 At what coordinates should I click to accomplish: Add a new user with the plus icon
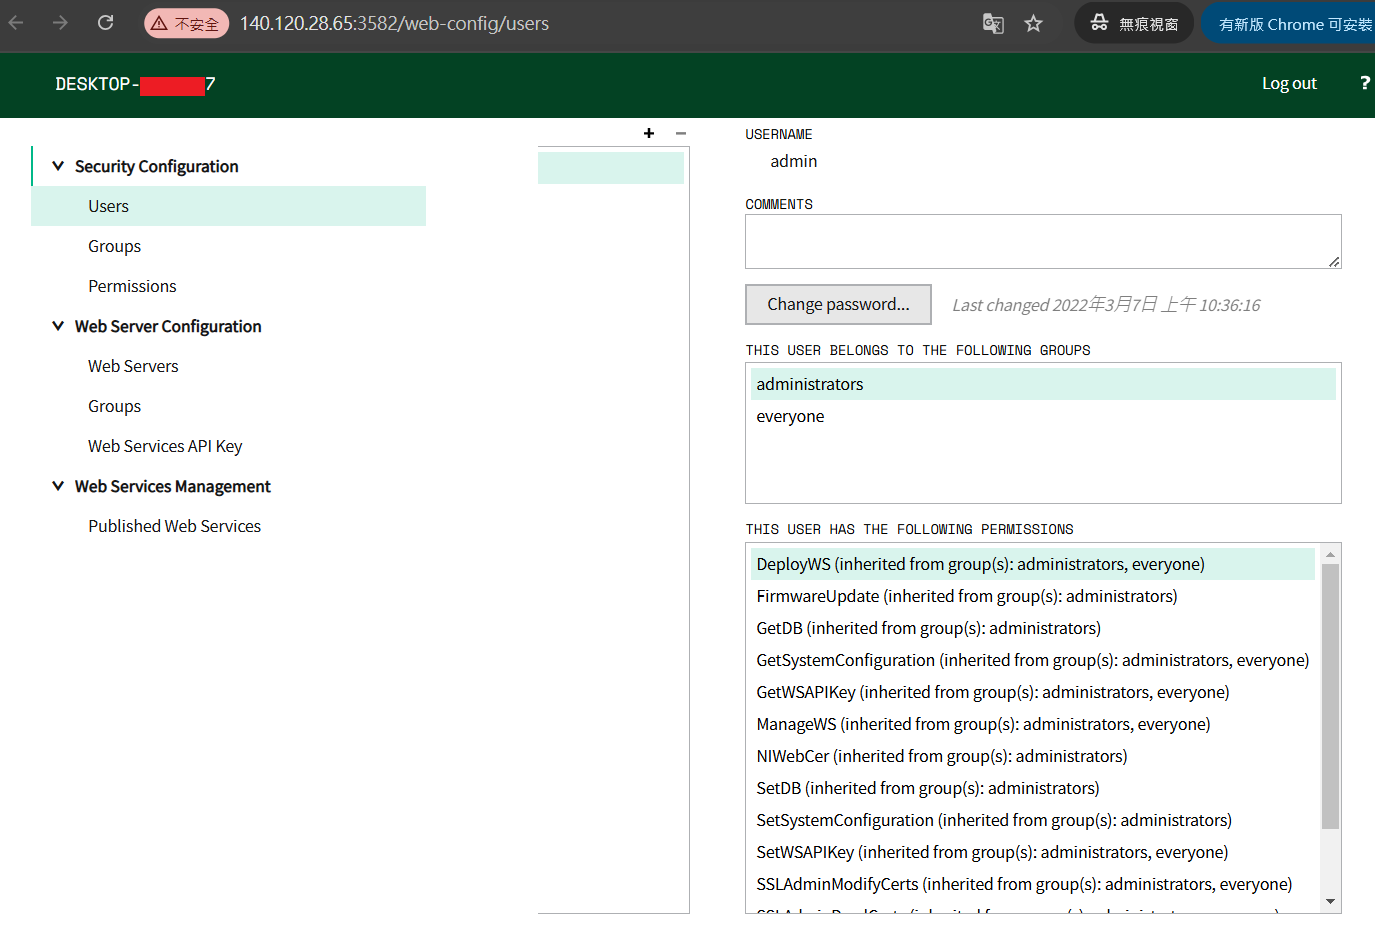click(x=649, y=133)
